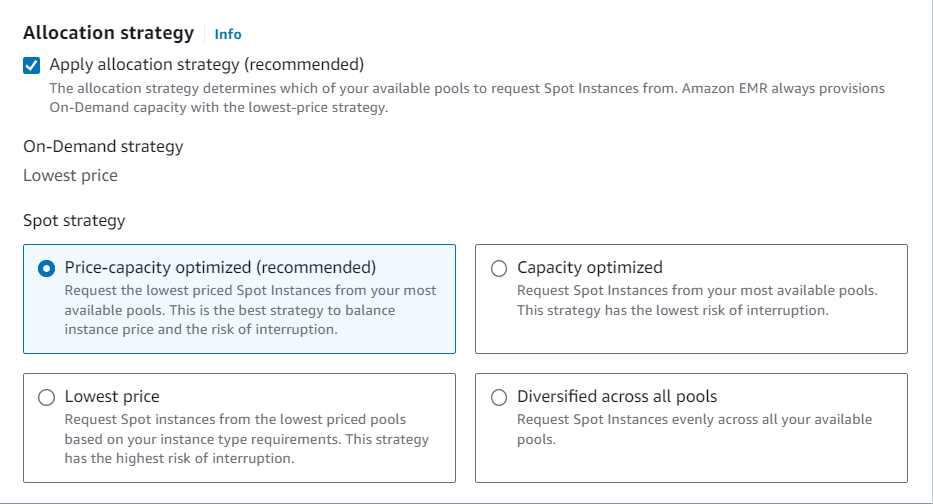Click the allocation strategy help text below checkbox

click(x=466, y=98)
